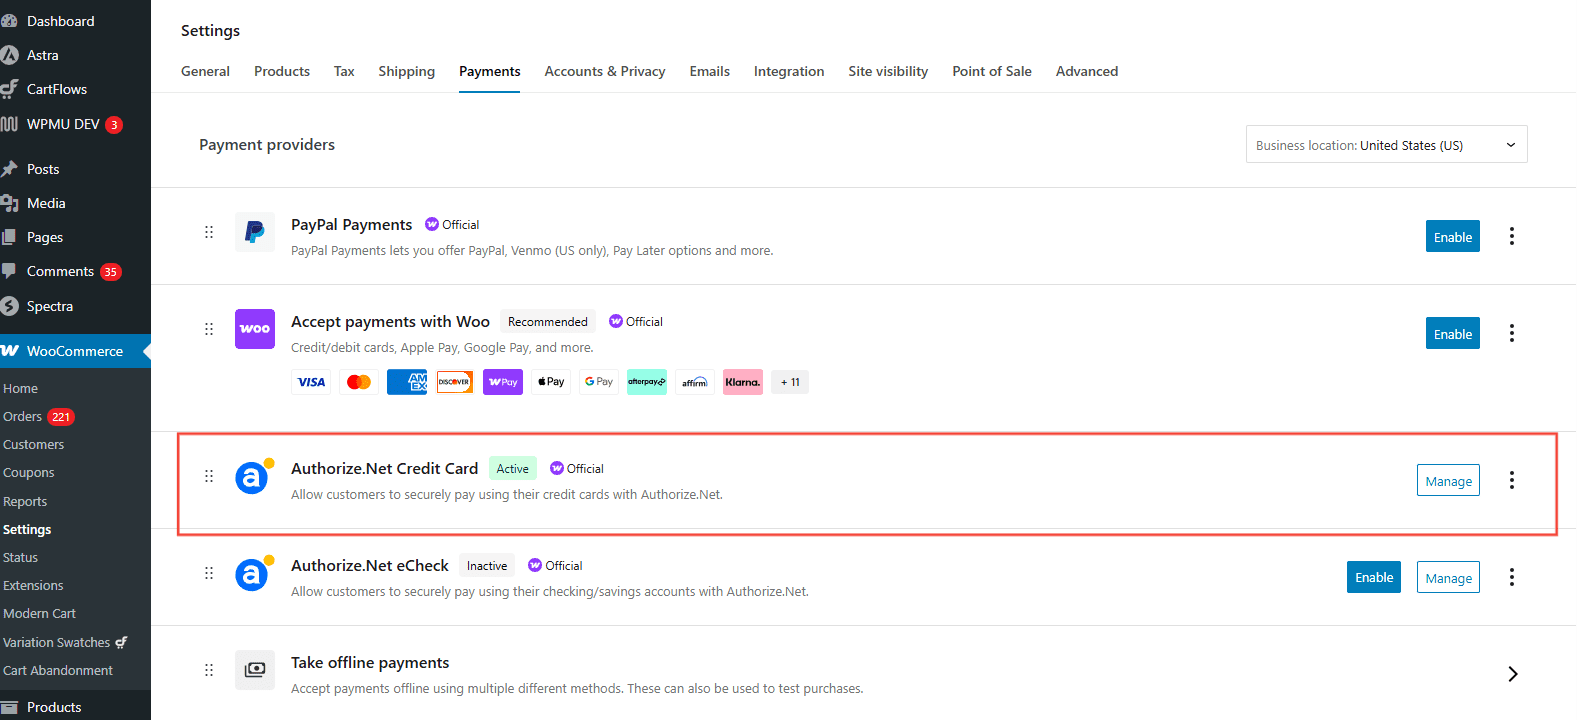Click the Mastercard logo
1577x720 pixels.
[359, 382]
